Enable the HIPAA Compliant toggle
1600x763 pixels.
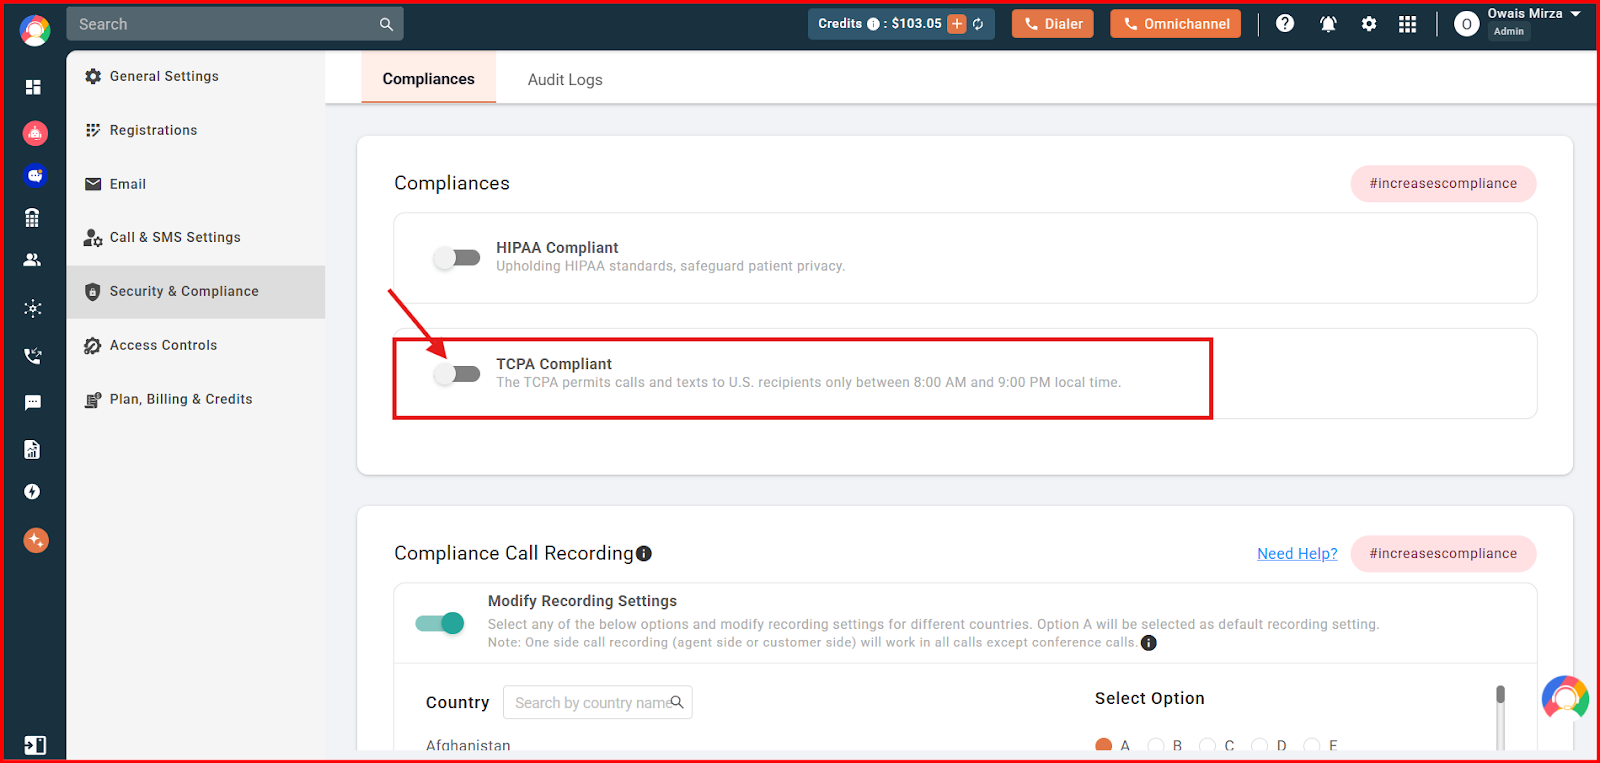coord(457,258)
